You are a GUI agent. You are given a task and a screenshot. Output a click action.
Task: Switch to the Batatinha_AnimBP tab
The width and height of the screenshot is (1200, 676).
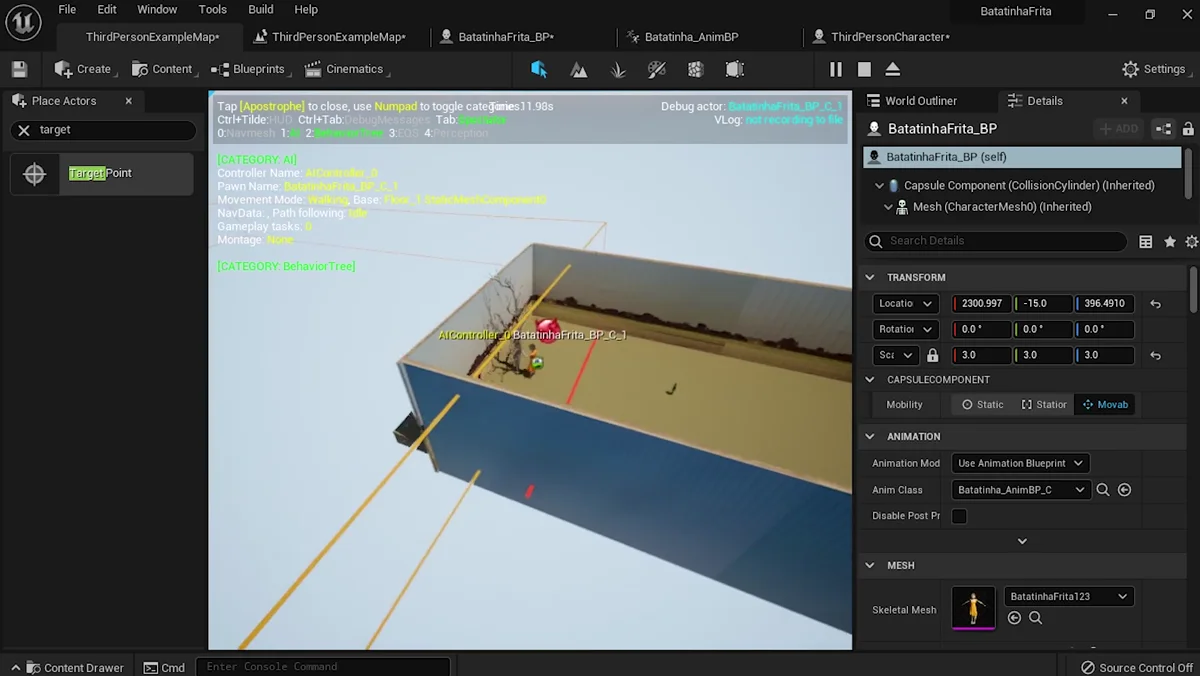[x=691, y=37]
